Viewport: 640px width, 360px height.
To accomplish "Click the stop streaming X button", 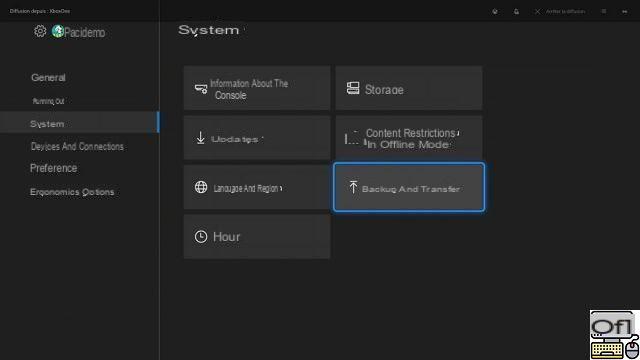I will click(538, 11).
